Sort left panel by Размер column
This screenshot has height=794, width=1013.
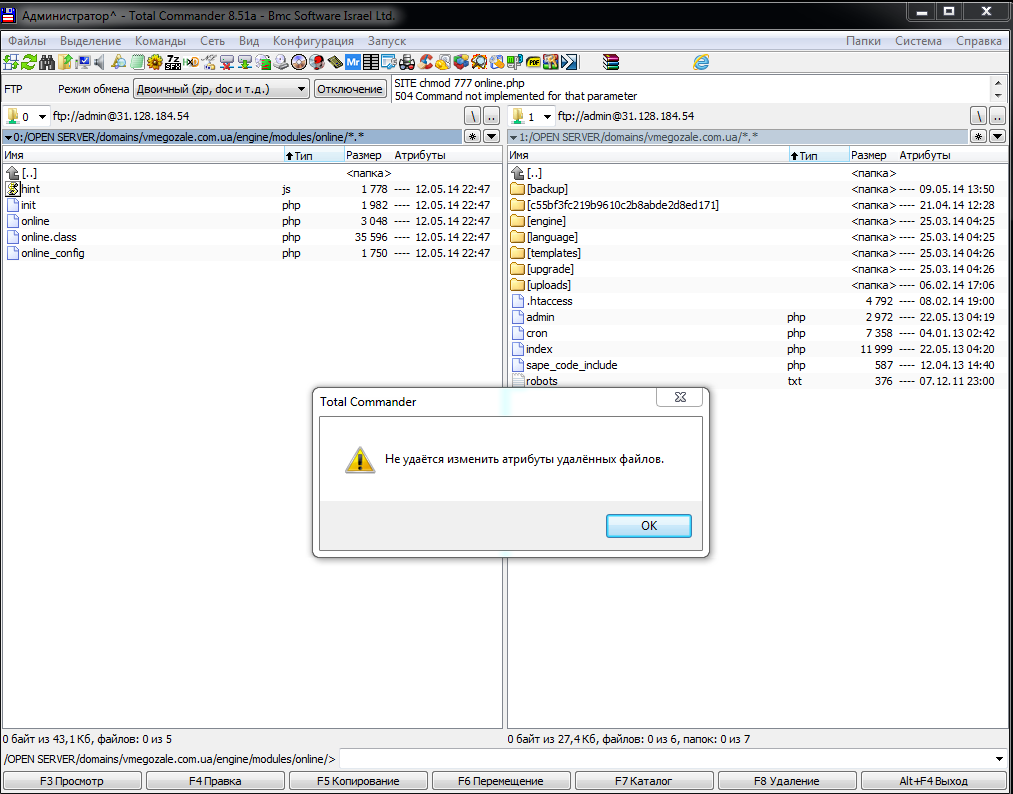point(364,156)
